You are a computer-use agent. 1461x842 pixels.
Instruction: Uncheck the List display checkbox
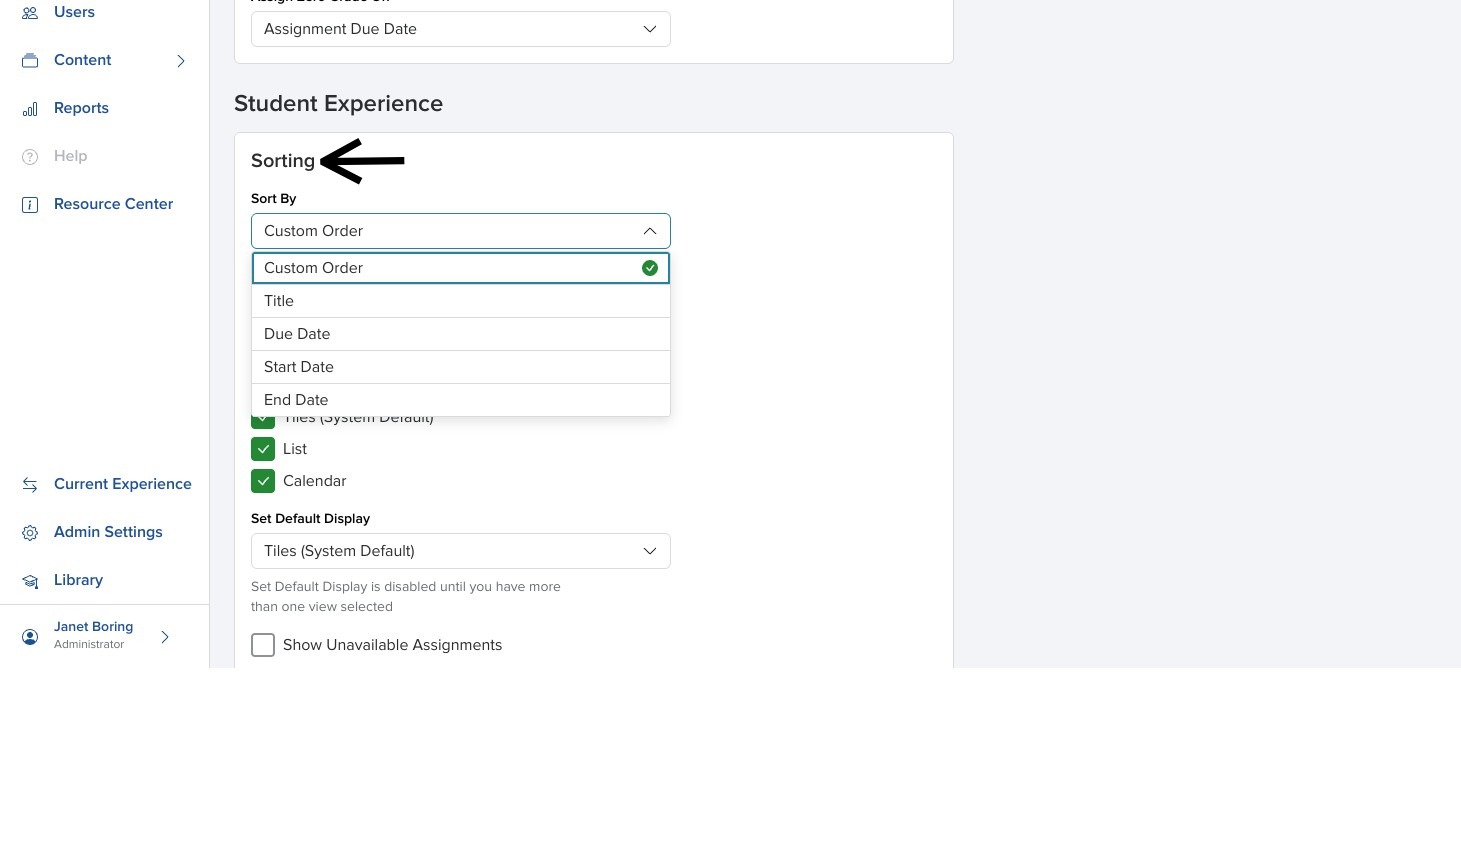(263, 449)
